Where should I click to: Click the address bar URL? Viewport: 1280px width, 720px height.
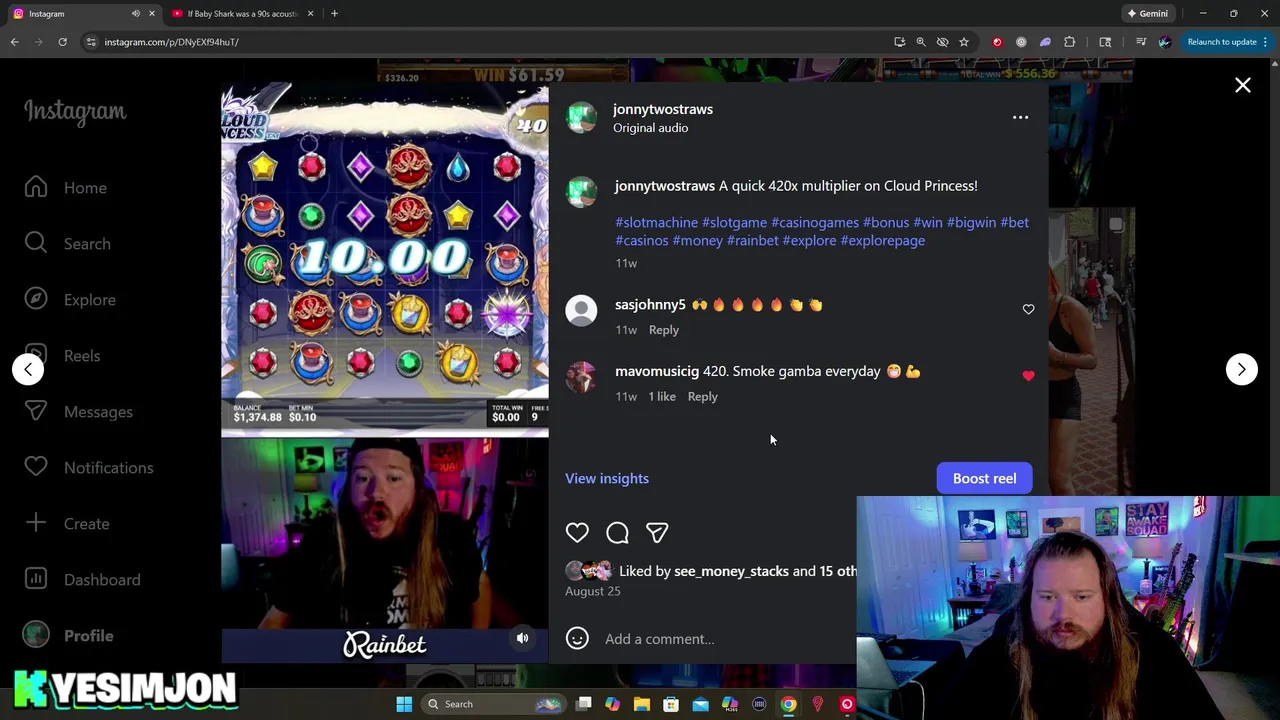(171, 42)
